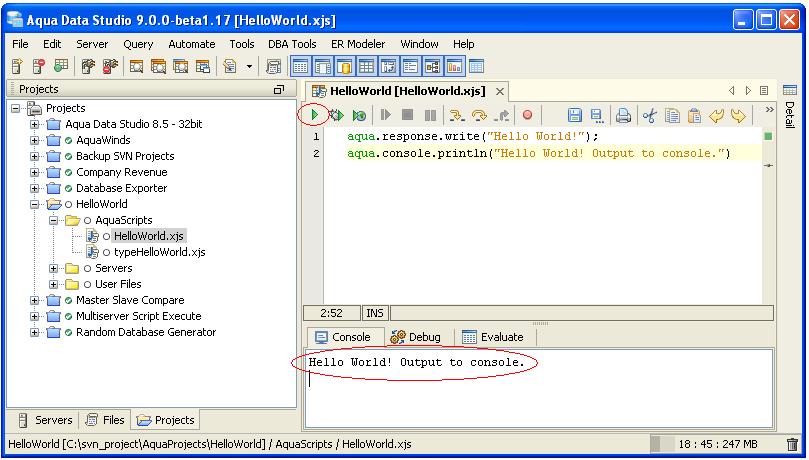The width and height of the screenshot is (809, 460).
Task: Print the script
Action: [623, 115]
